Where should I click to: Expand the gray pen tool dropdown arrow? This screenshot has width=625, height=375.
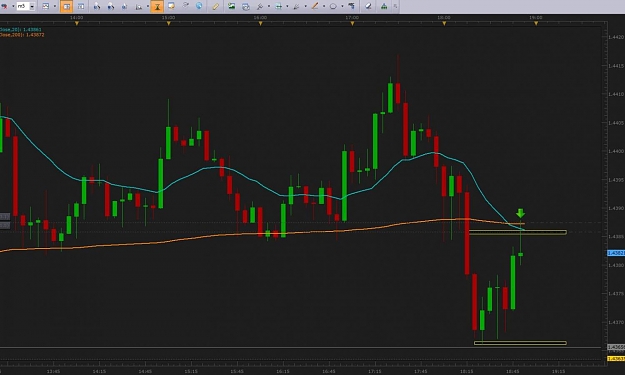tap(305, 6)
